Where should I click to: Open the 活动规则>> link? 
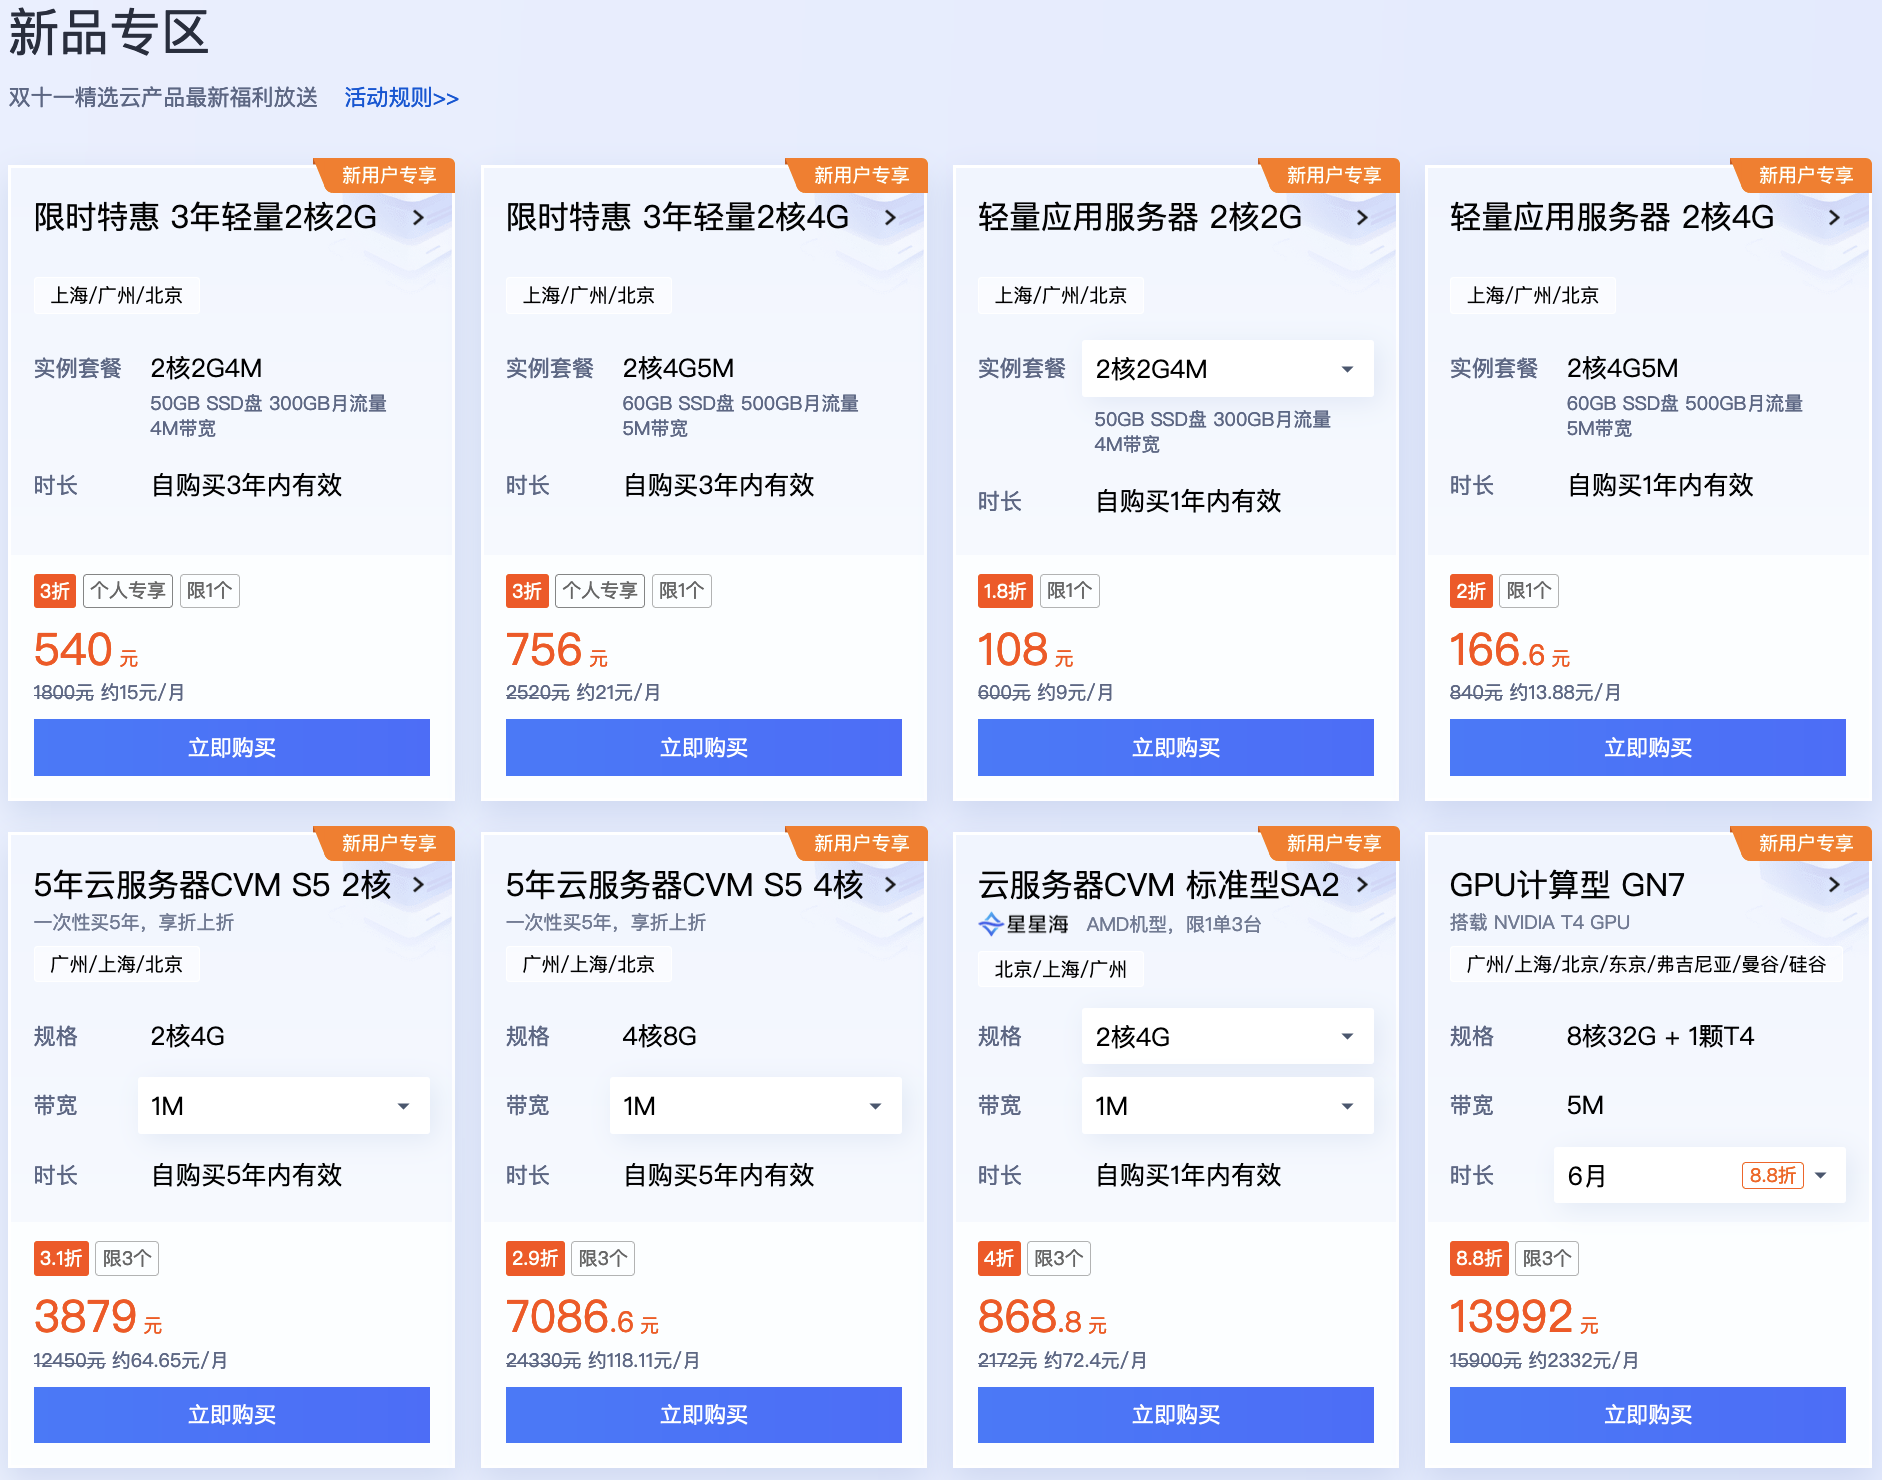(x=401, y=98)
